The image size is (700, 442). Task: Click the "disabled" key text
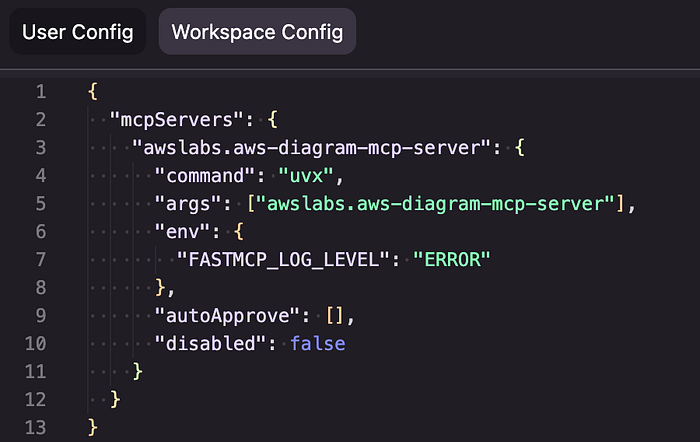click(x=210, y=343)
